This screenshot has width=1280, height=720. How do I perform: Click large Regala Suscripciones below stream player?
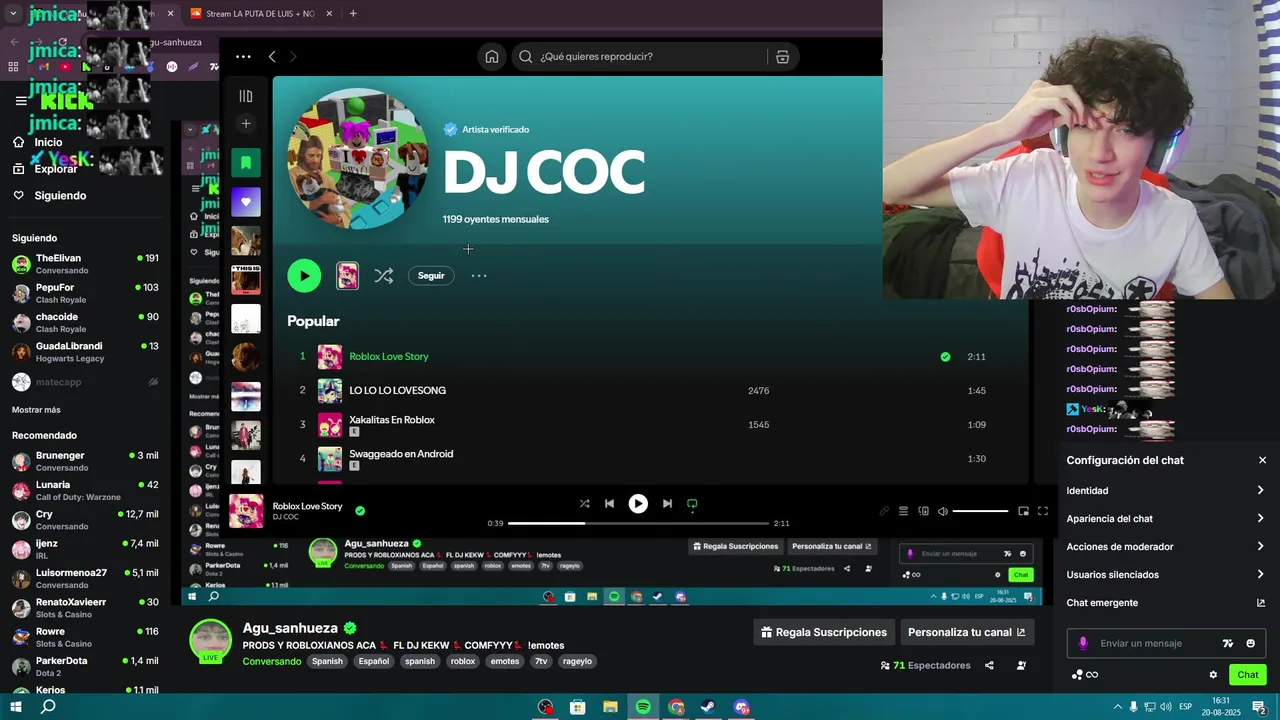(824, 632)
